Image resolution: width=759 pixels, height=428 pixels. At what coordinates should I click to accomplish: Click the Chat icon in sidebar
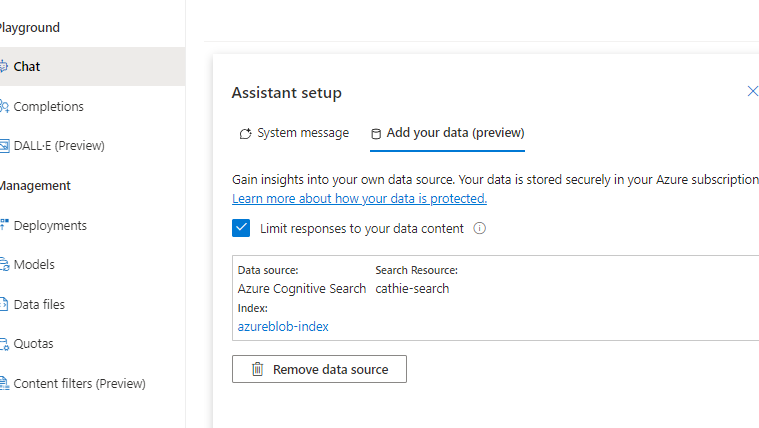coord(4,67)
